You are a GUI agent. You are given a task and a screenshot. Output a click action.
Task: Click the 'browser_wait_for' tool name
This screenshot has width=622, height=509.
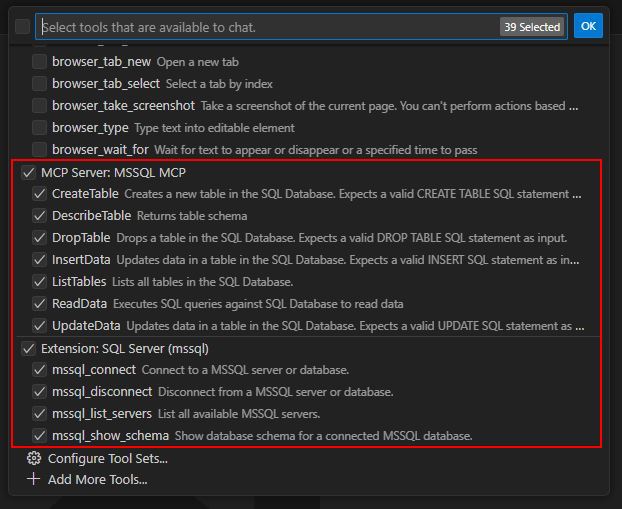(x=100, y=150)
